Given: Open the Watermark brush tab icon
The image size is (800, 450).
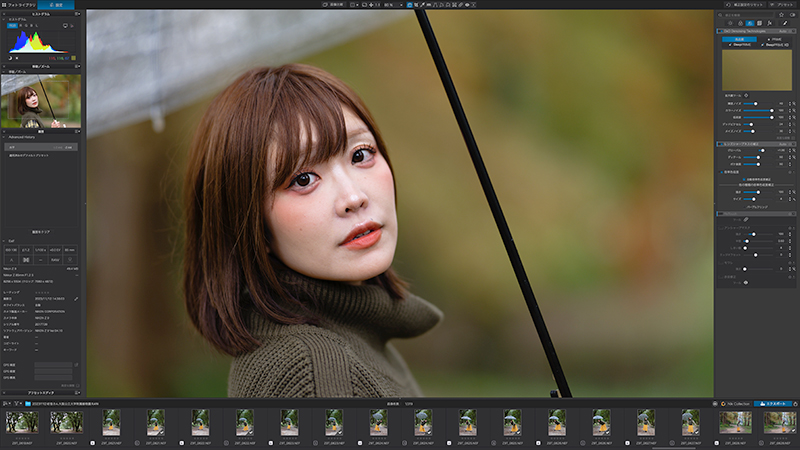Looking at the screenshot, I should (x=785, y=23).
